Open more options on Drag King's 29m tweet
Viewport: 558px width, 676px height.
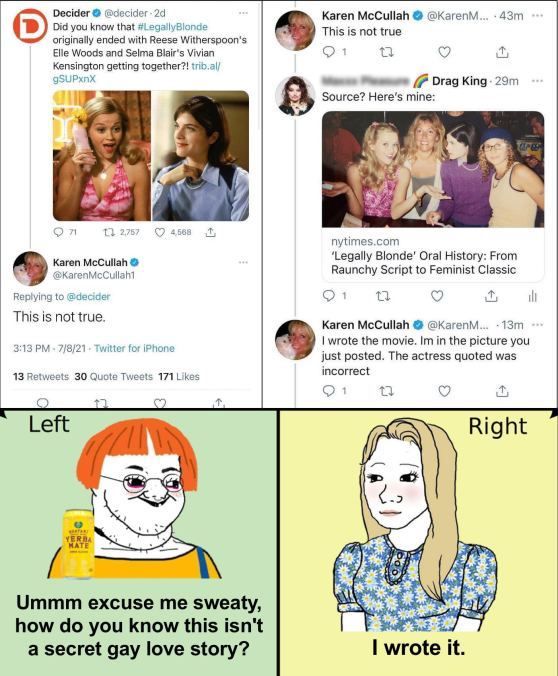(x=537, y=81)
